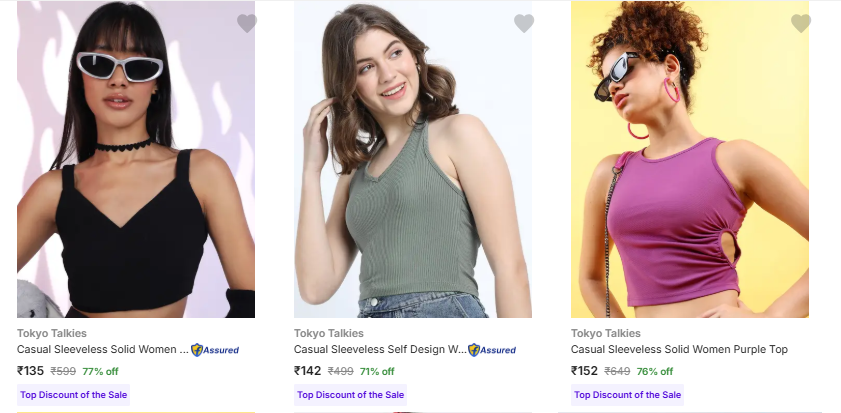Click the 71% off discount text

(x=377, y=372)
